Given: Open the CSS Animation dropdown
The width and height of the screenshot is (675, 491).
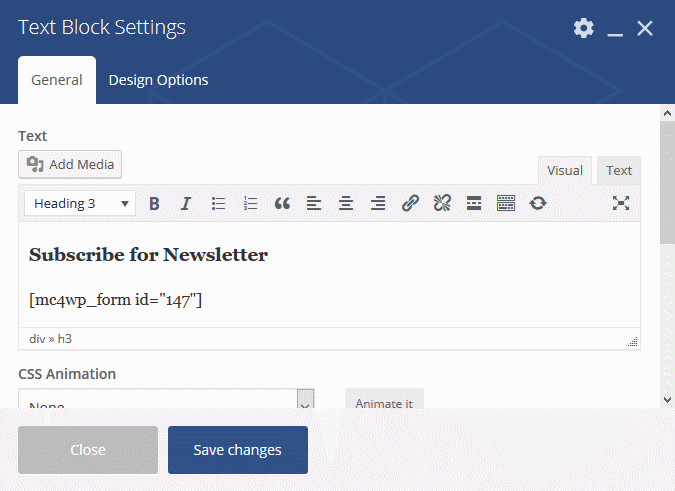Looking at the screenshot, I should click(166, 399).
